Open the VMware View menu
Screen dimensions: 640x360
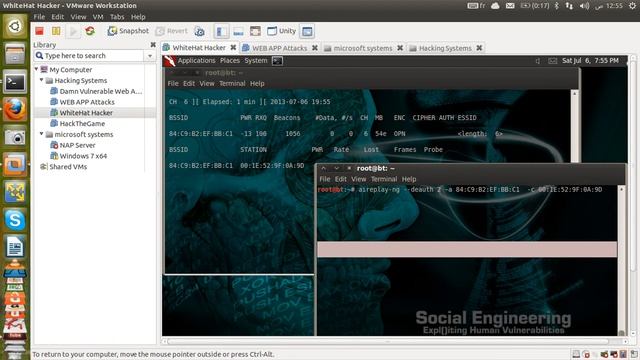point(78,17)
